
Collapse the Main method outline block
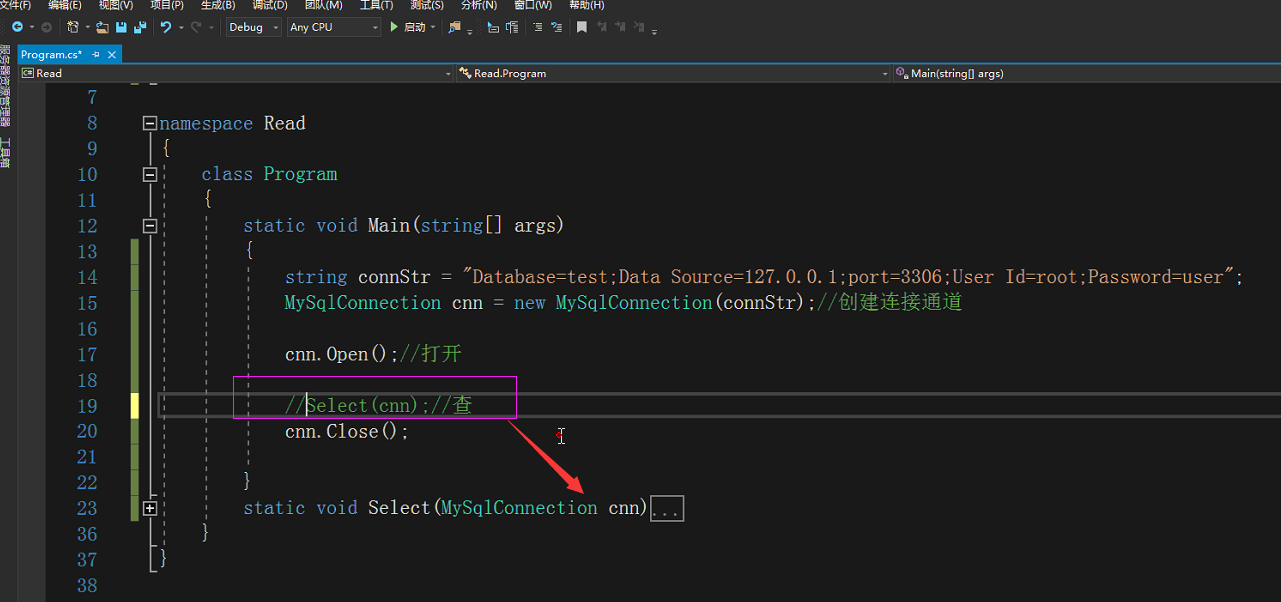point(150,226)
